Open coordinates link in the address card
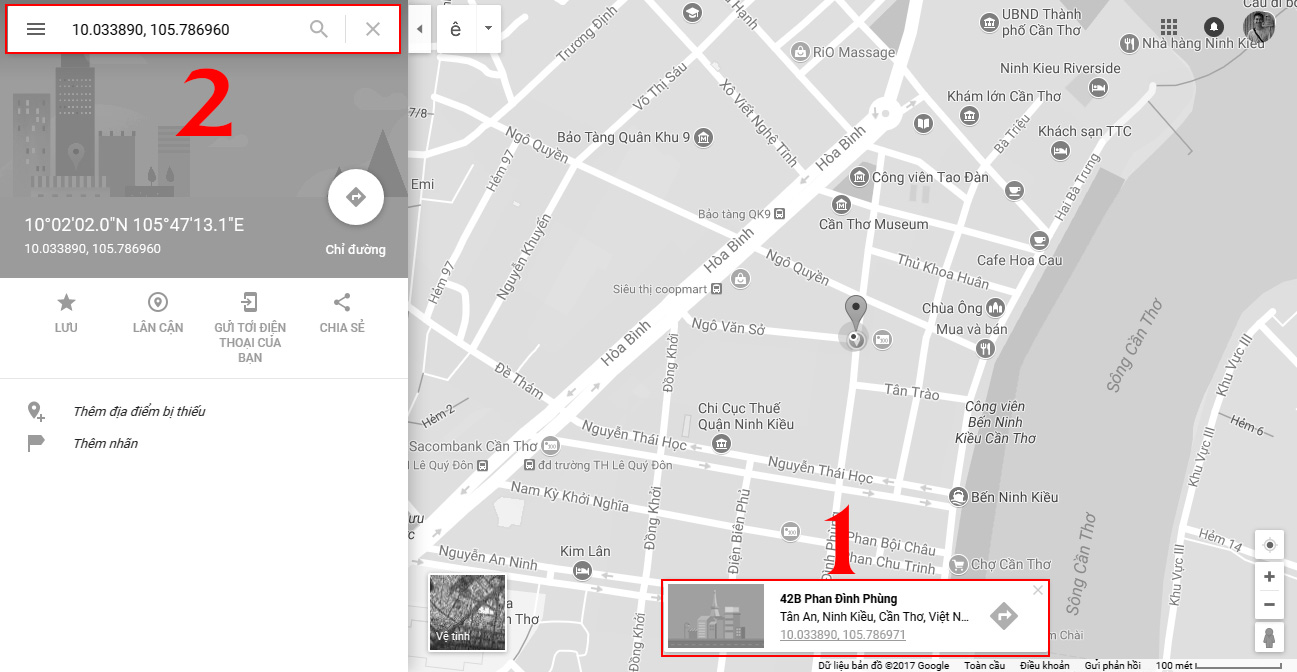This screenshot has height=672, width=1297. pos(842,635)
